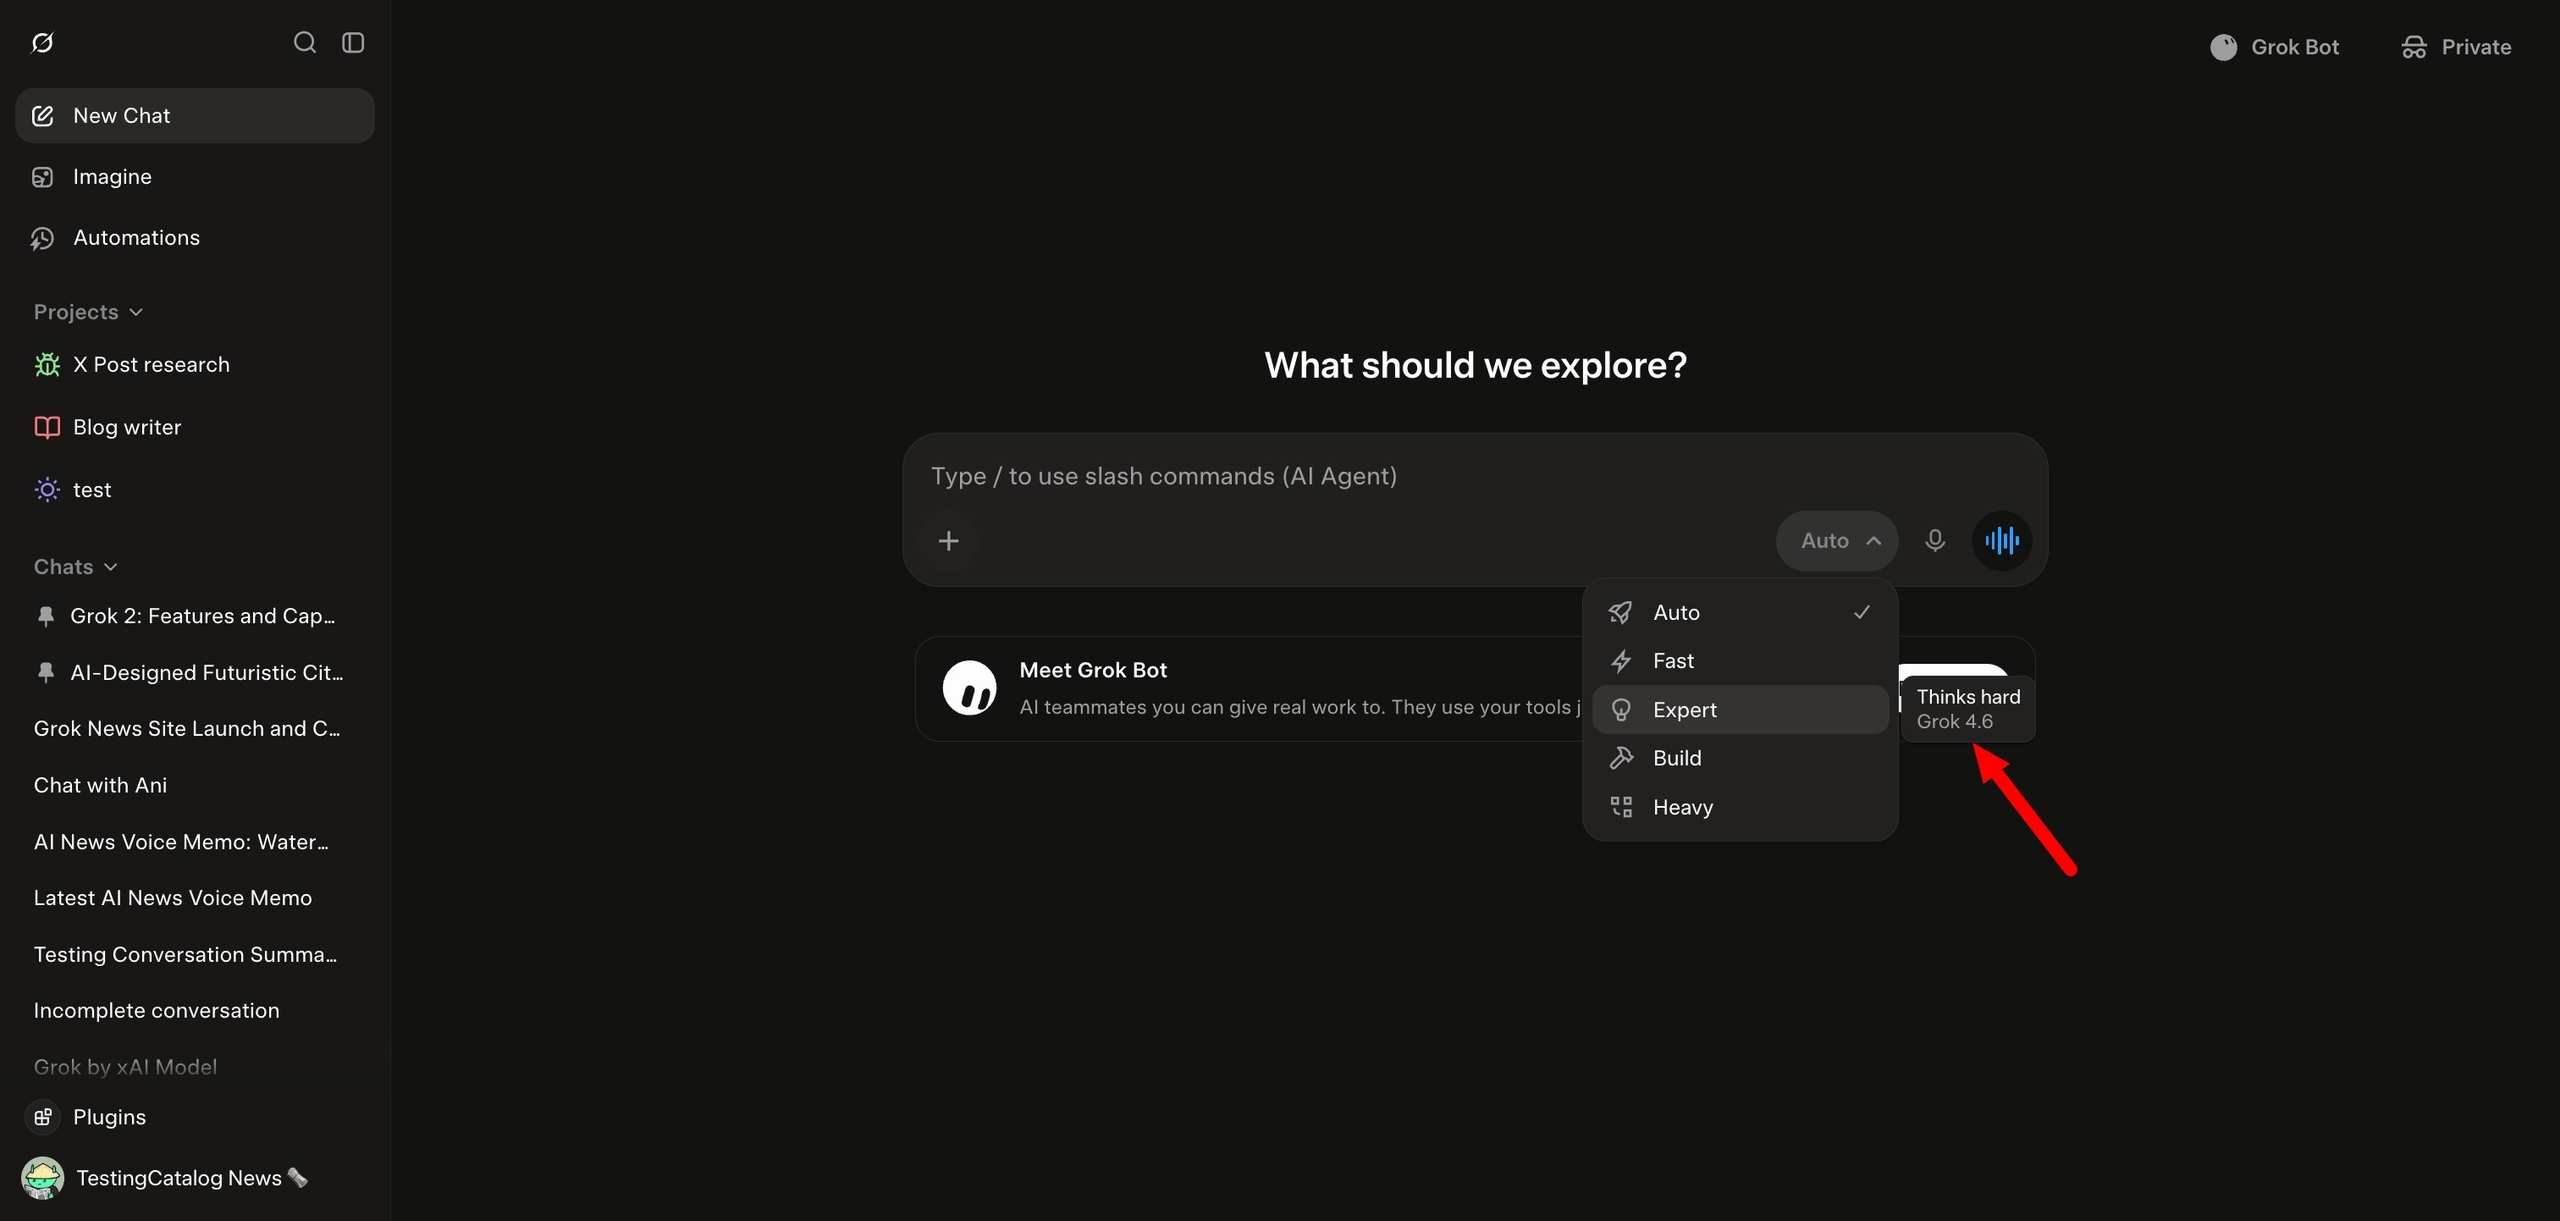
Task: Collapse the sidebar panel icon
Action: (x=353, y=43)
